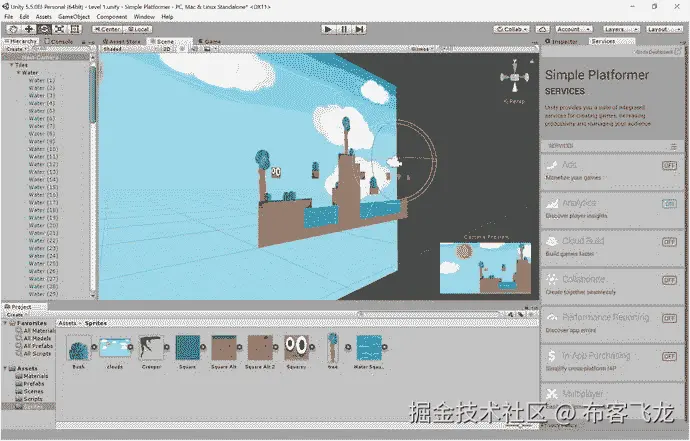
Task: Open the scene effects image dropdown
Action: [x=209, y=49]
